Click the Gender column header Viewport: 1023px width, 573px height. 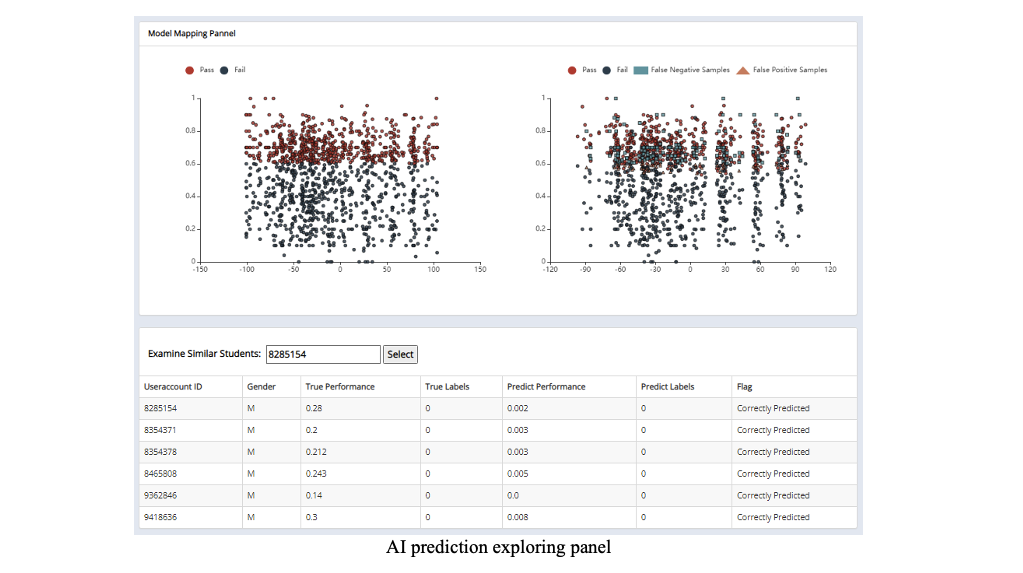point(261,386)
